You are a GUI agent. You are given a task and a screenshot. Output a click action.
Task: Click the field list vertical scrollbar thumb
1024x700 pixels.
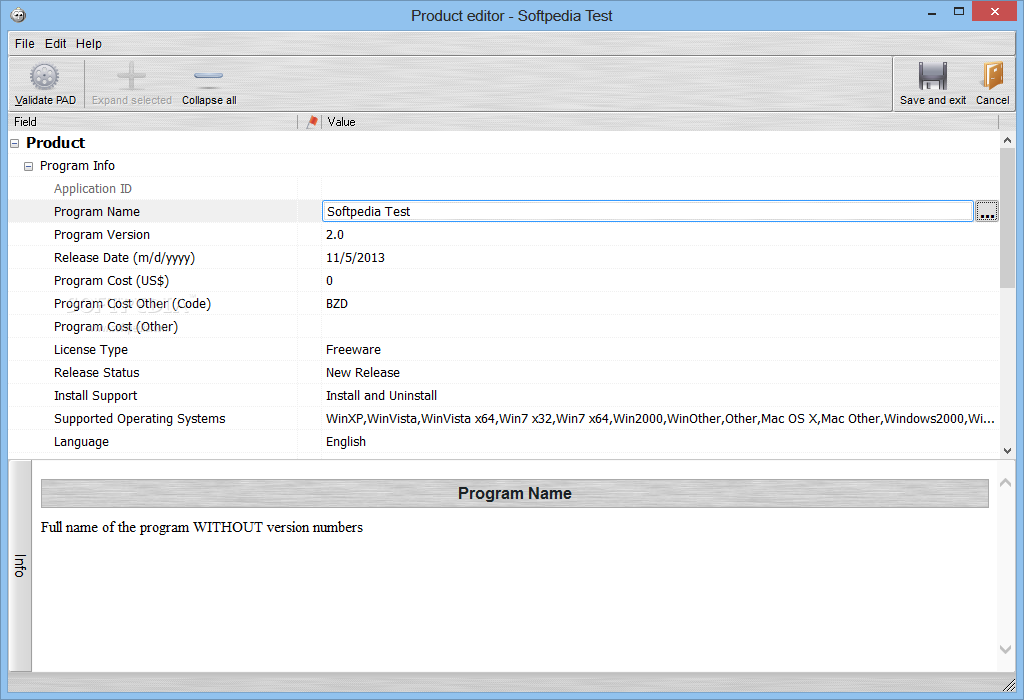(1007, 217)
